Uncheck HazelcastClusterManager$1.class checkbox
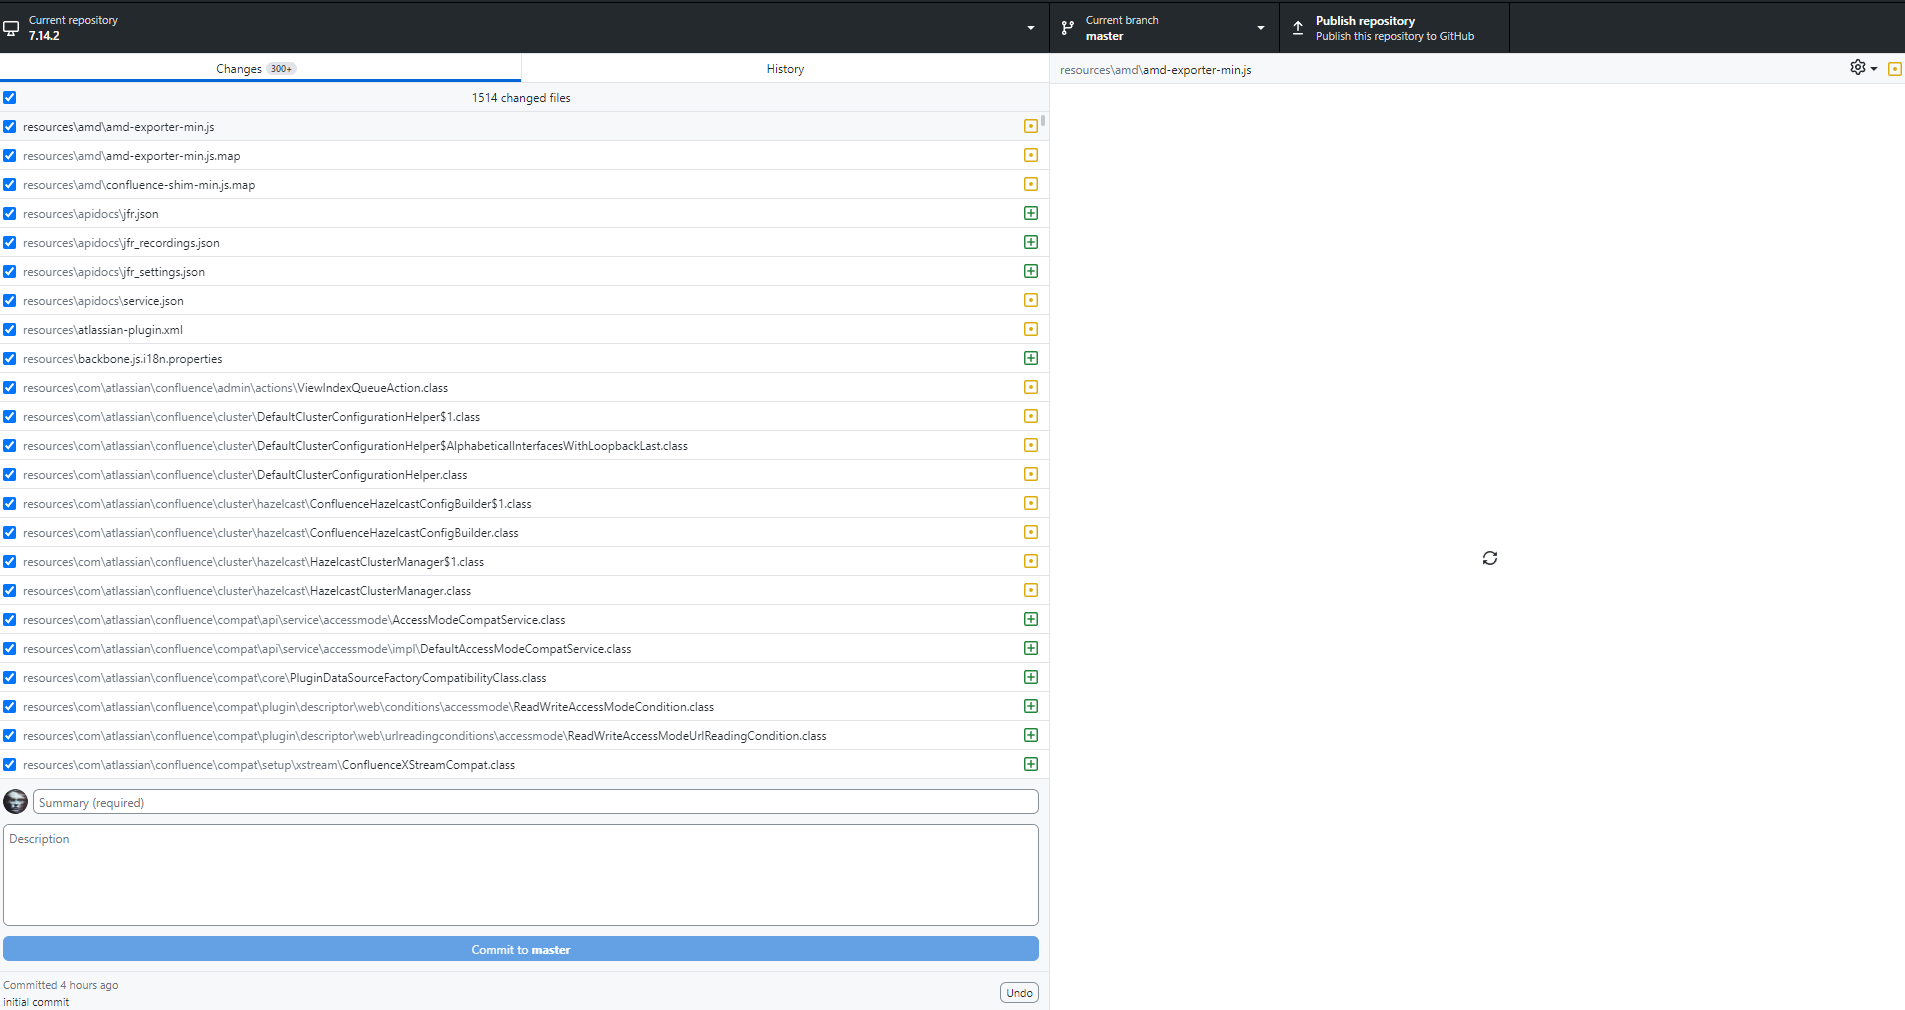1905x1010 pixels. point(9,561)
